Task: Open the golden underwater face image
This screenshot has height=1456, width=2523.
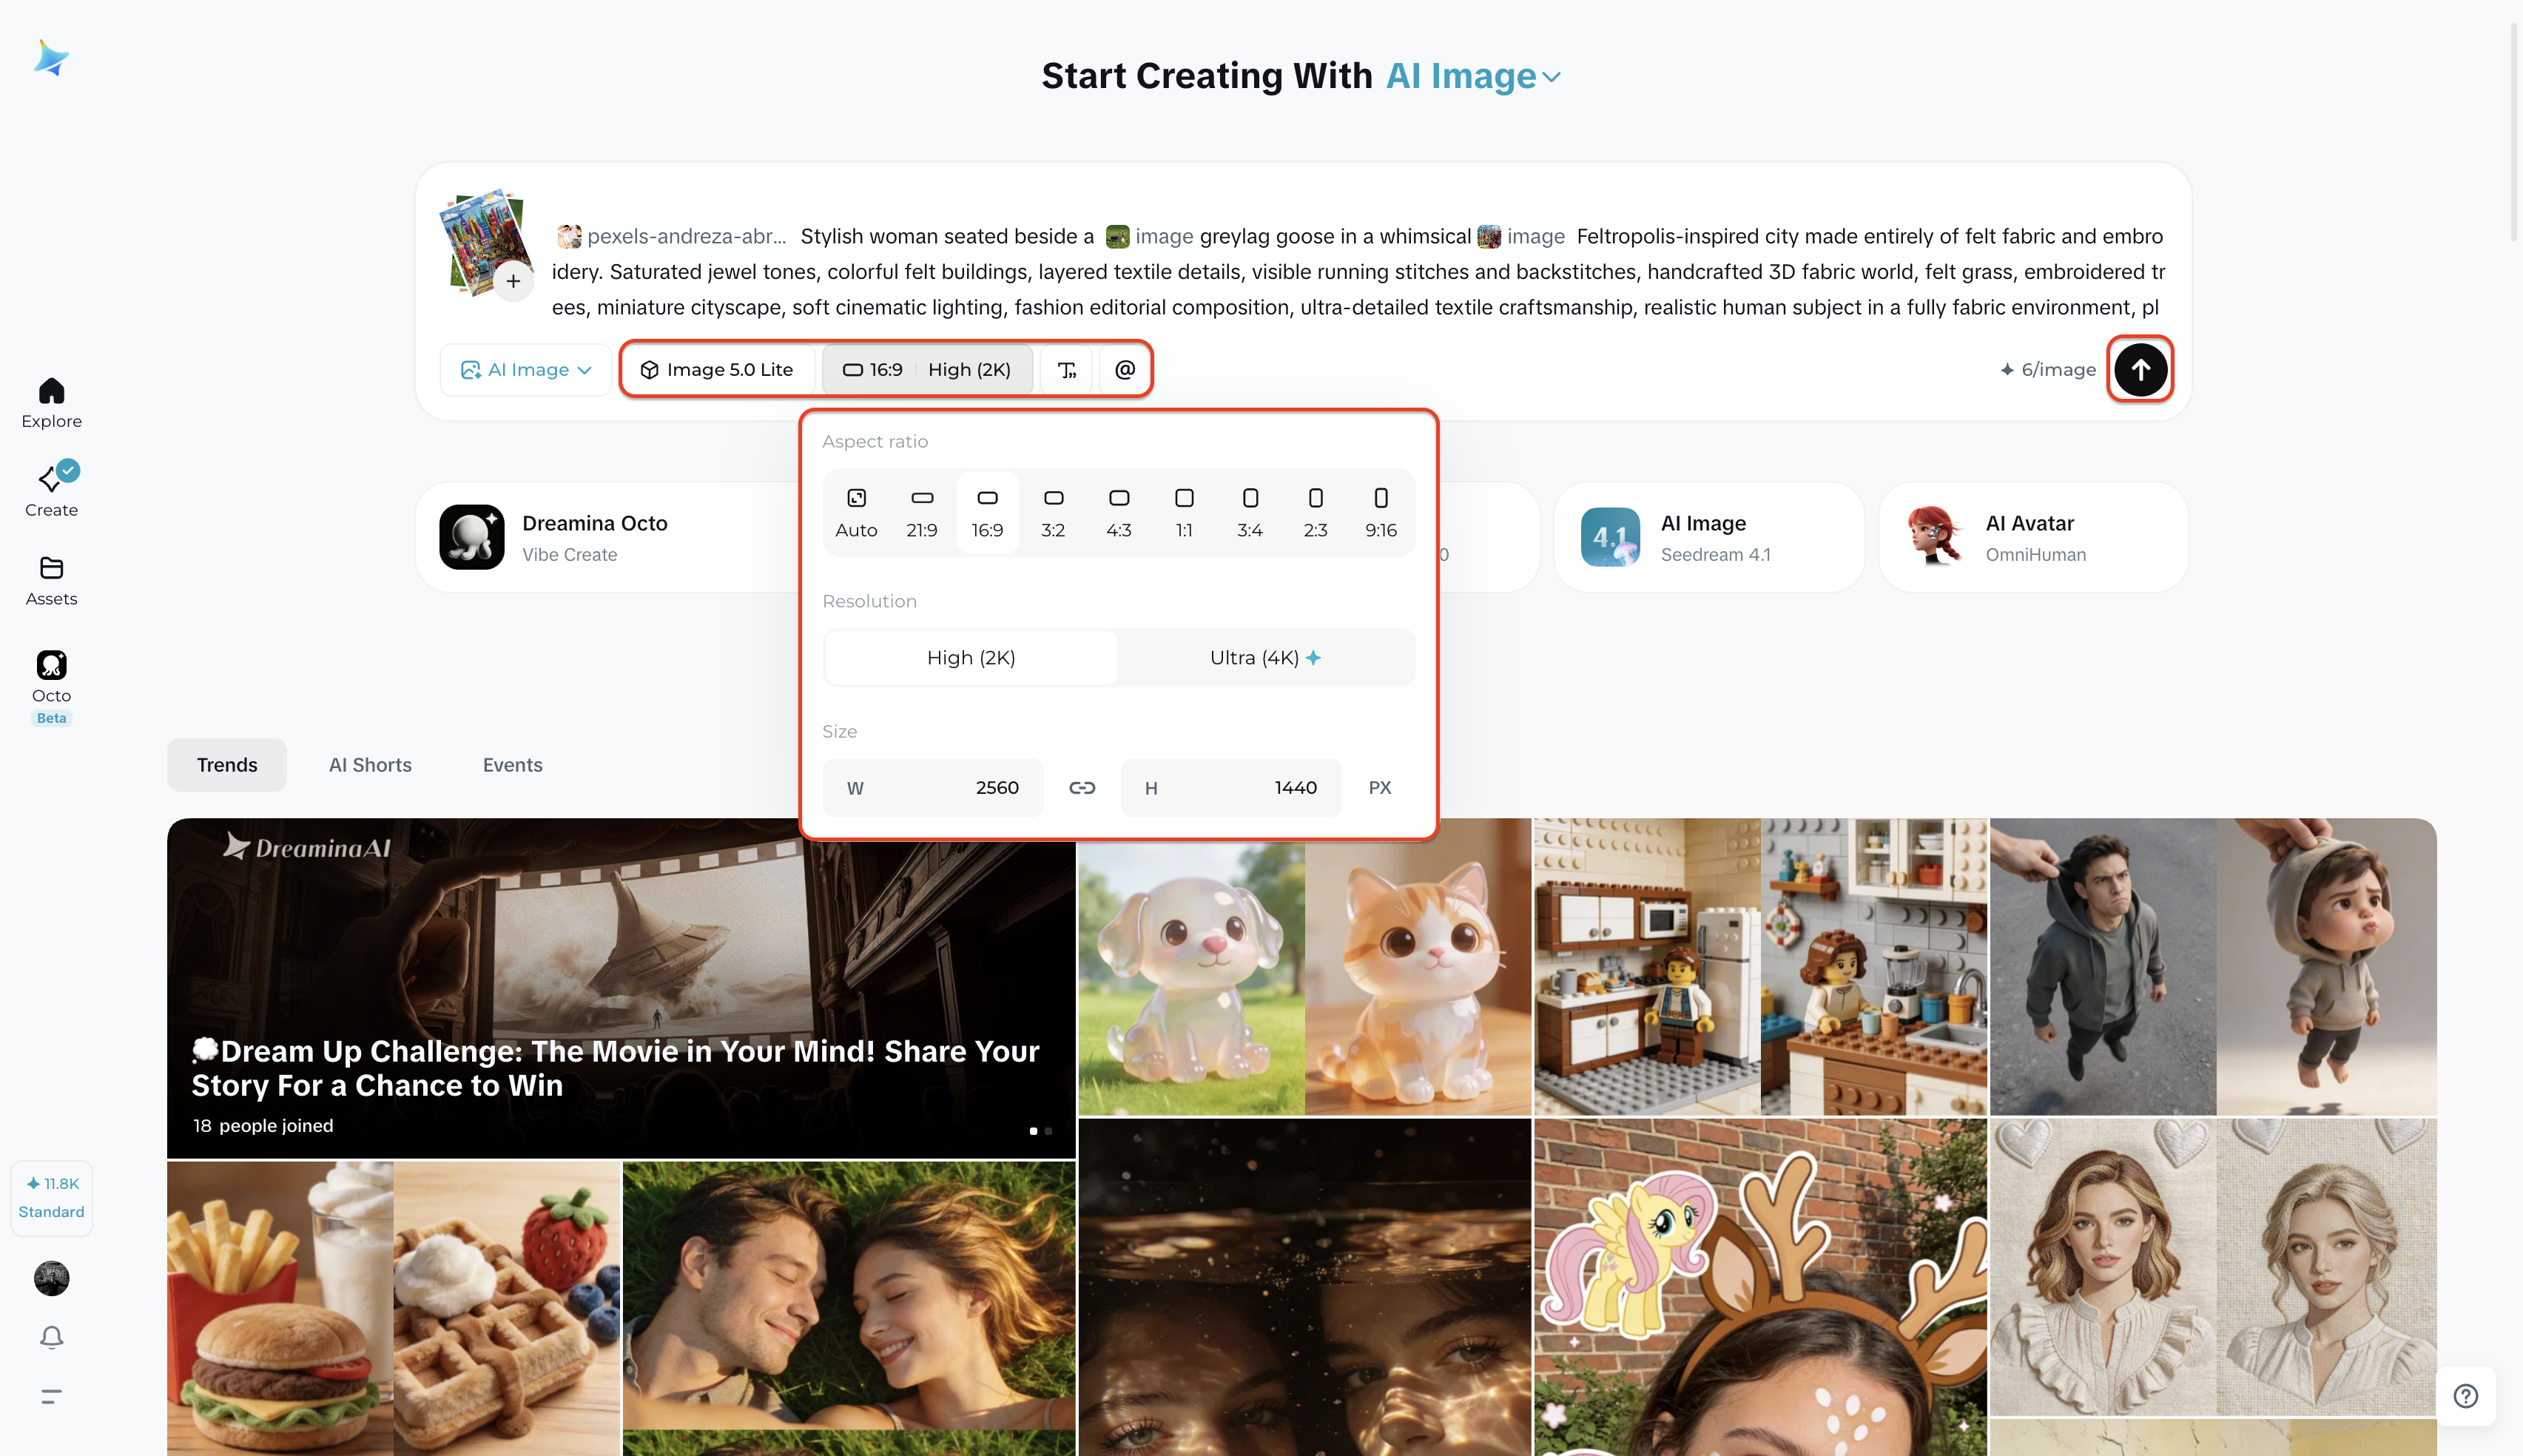Action: 1304,1287
